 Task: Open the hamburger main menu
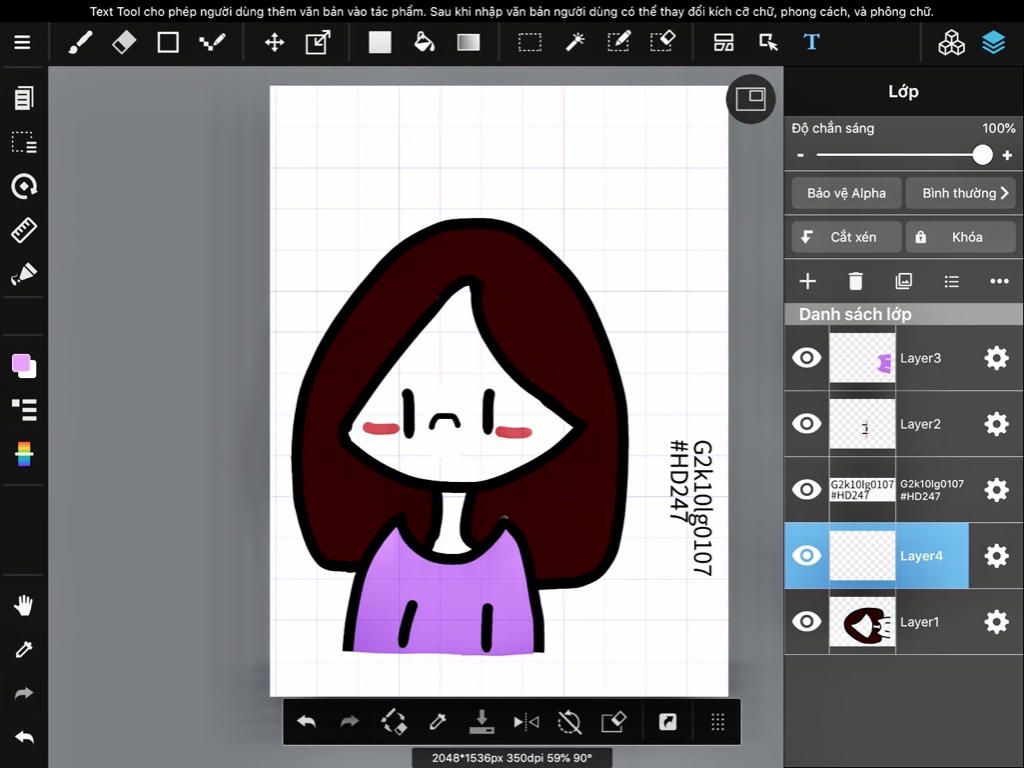(22, 43)
